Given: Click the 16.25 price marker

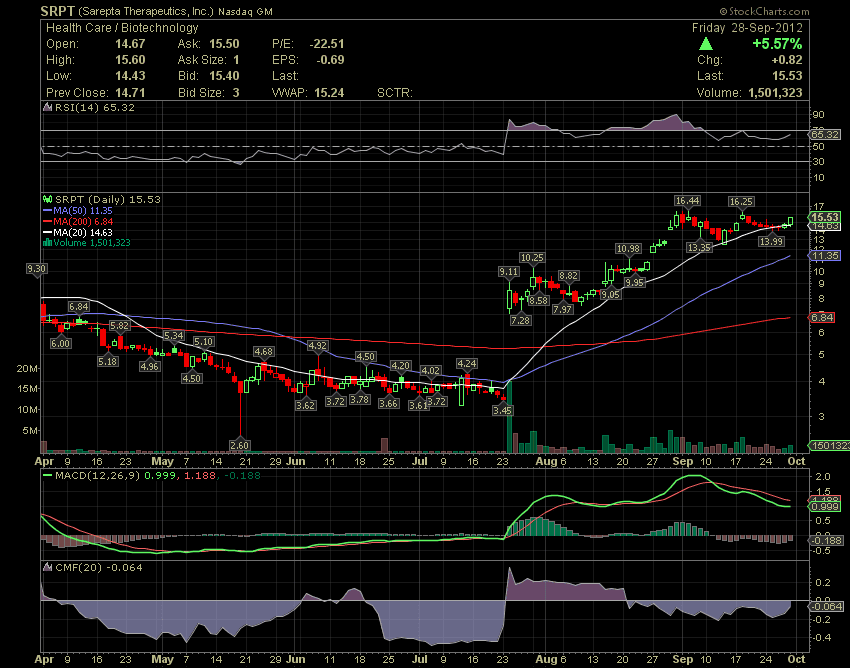Looking at the screenshot, I should [741, 202].
